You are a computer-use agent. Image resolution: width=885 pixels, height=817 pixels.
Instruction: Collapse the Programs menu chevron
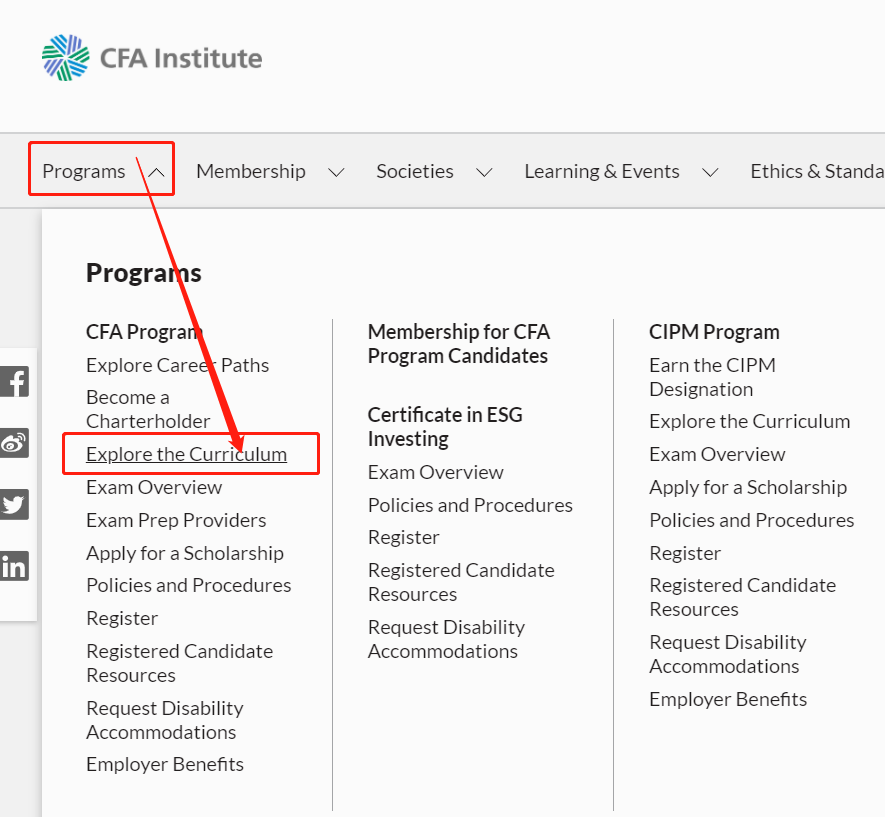click(x=156, y=172)
